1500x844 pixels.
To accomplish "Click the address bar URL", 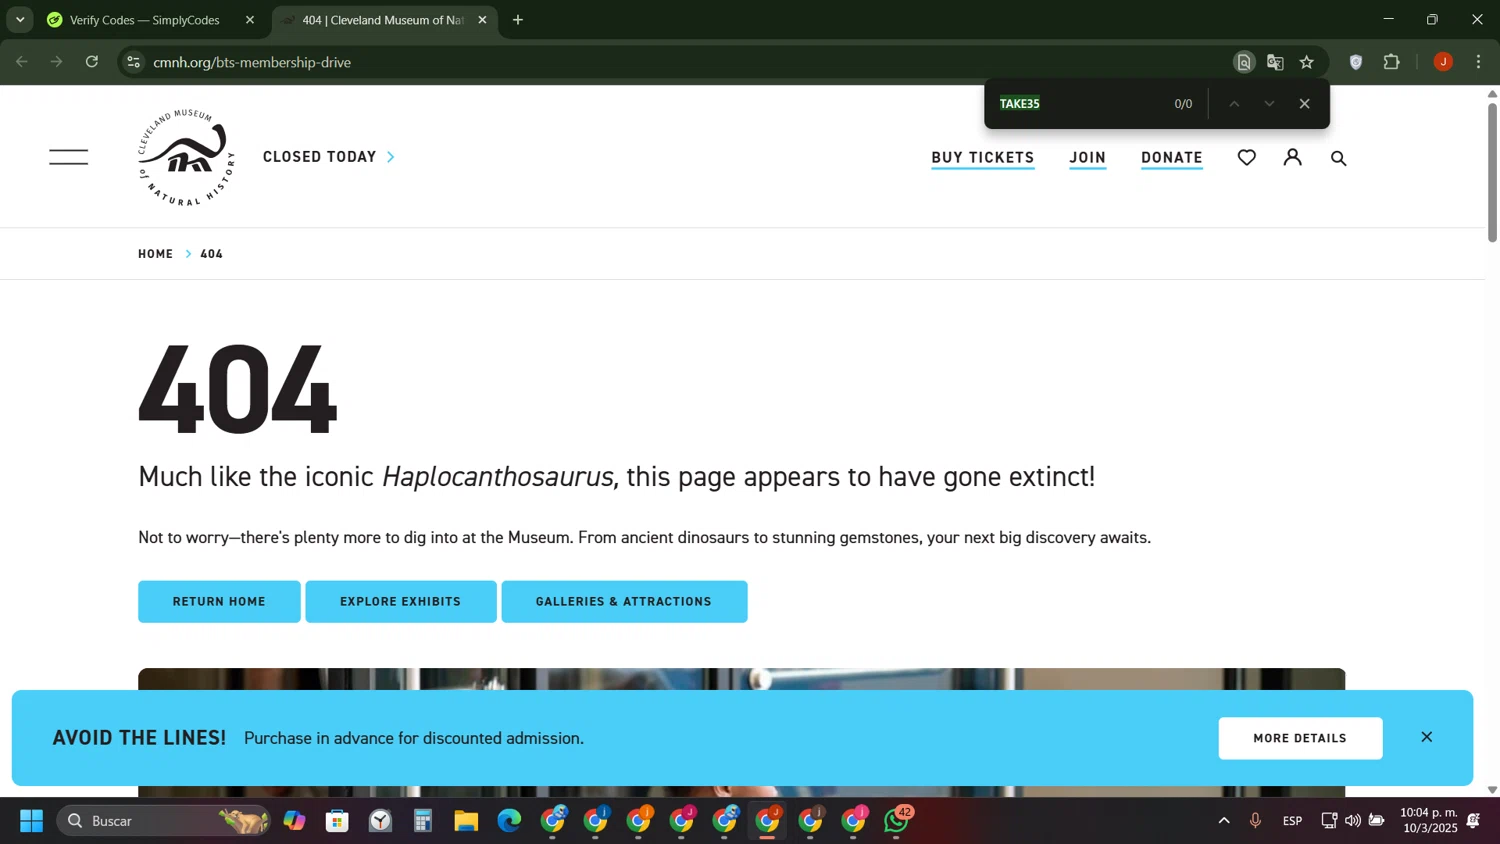I will pos(252,62).
